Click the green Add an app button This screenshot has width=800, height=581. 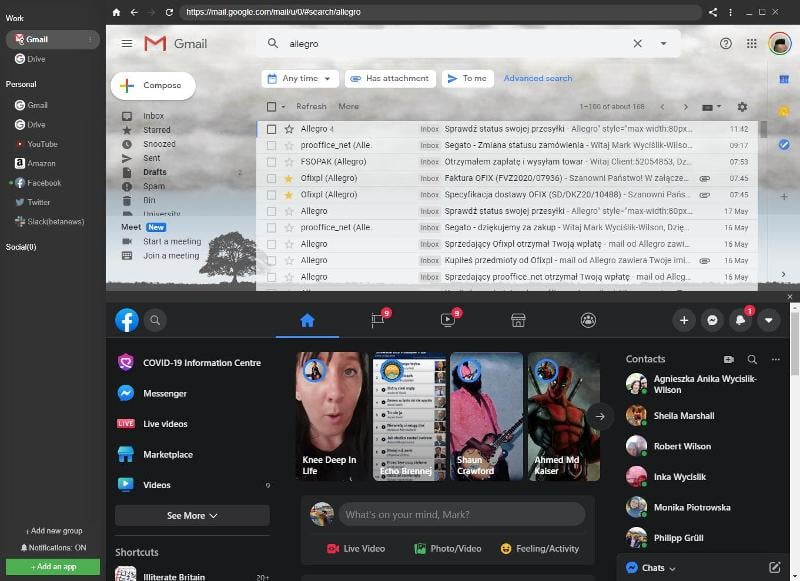[53, 566]
